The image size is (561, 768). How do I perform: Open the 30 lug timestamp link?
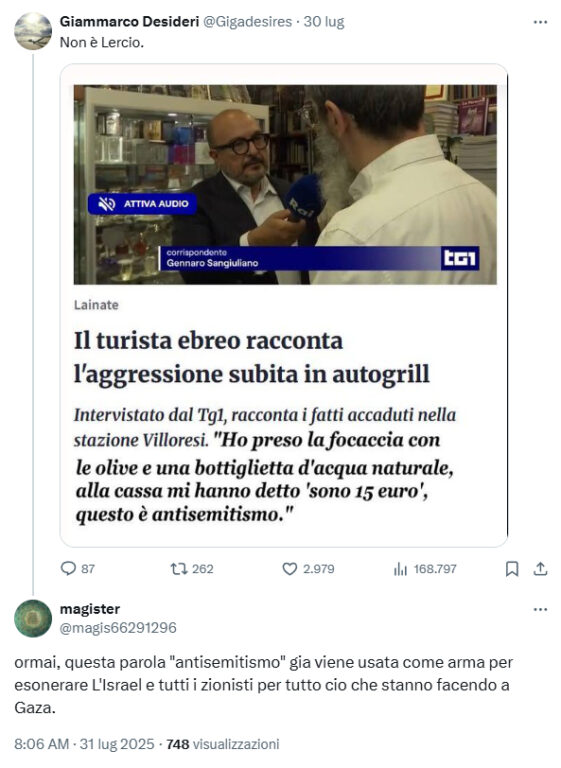tap(324, 22)
